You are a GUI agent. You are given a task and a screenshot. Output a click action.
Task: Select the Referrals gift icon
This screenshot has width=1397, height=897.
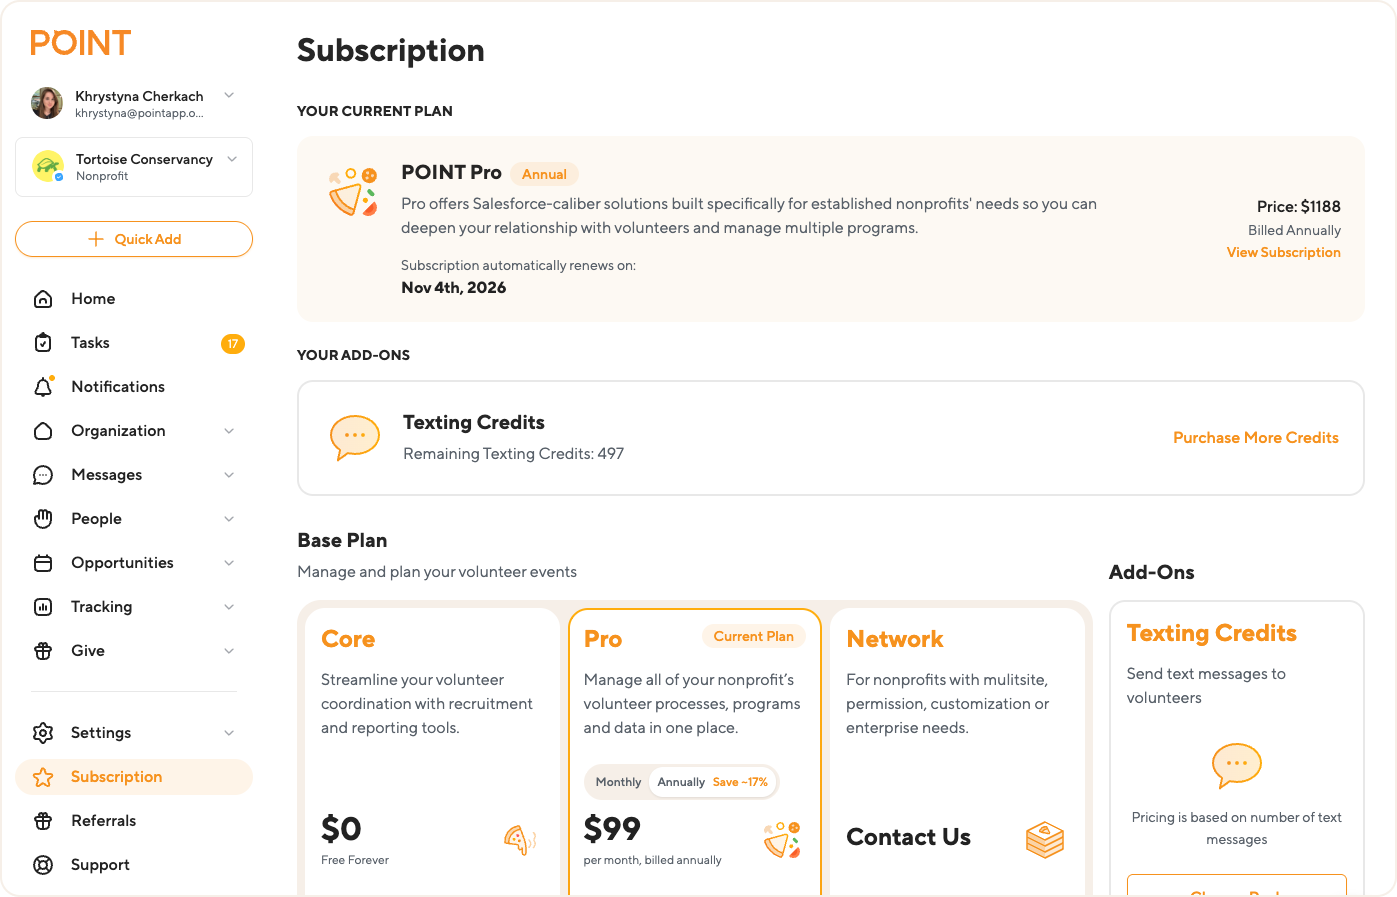[44, 820]
